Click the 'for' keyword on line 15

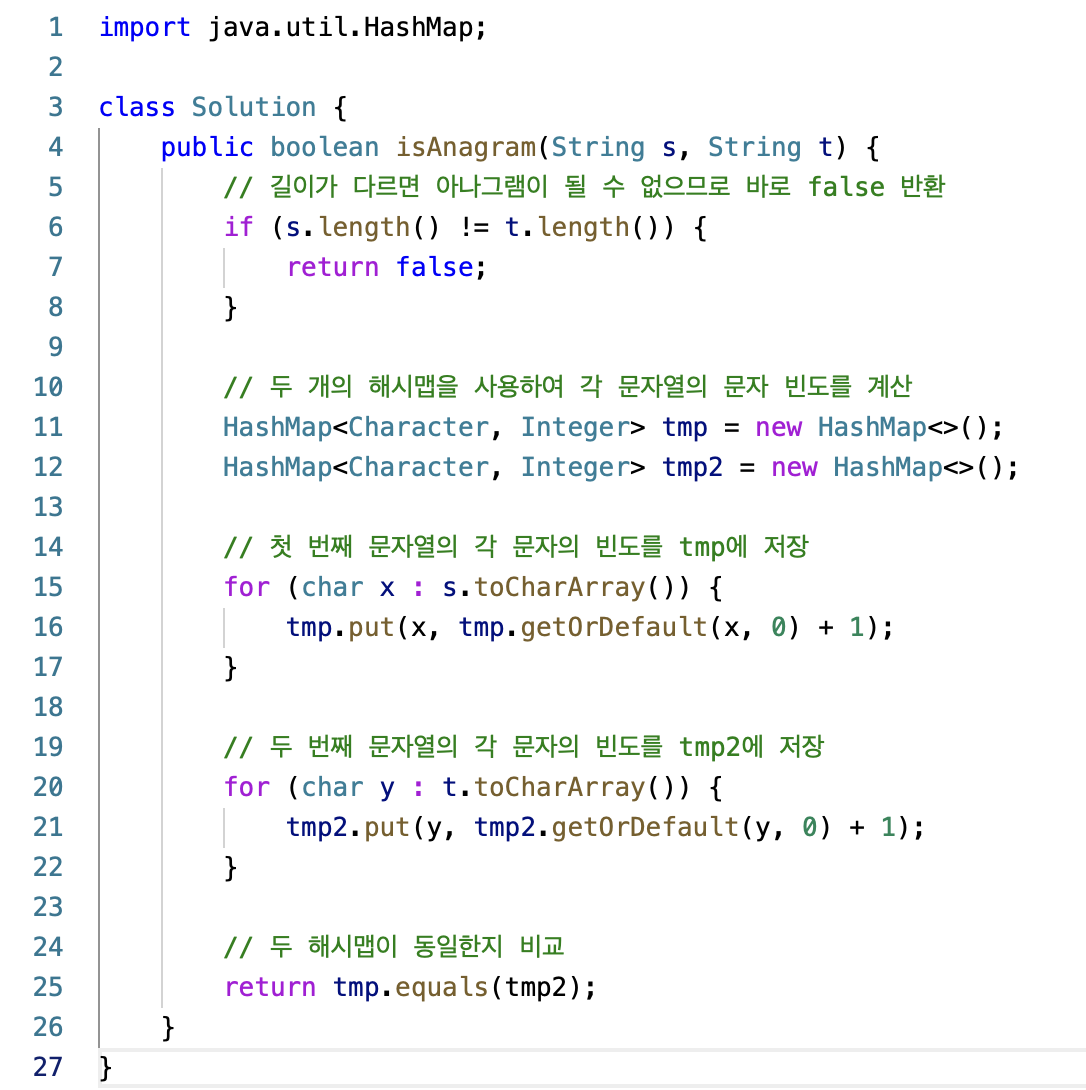click(x=246, y=587)
